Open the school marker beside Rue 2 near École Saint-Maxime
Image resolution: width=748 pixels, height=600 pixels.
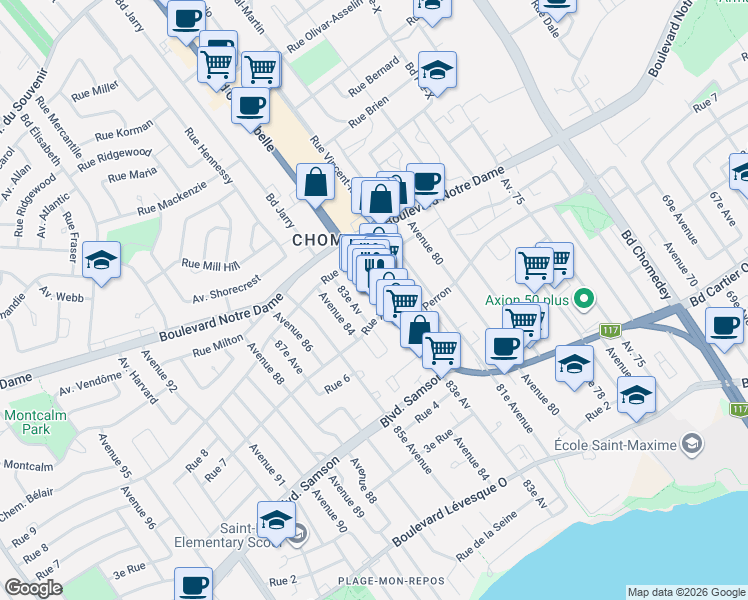(636, 395)
